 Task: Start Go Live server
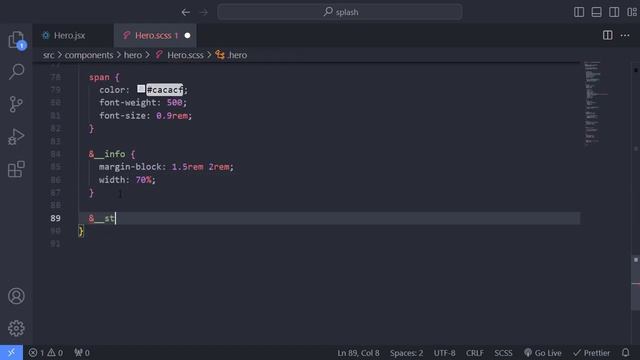click(x=542, y=353)
